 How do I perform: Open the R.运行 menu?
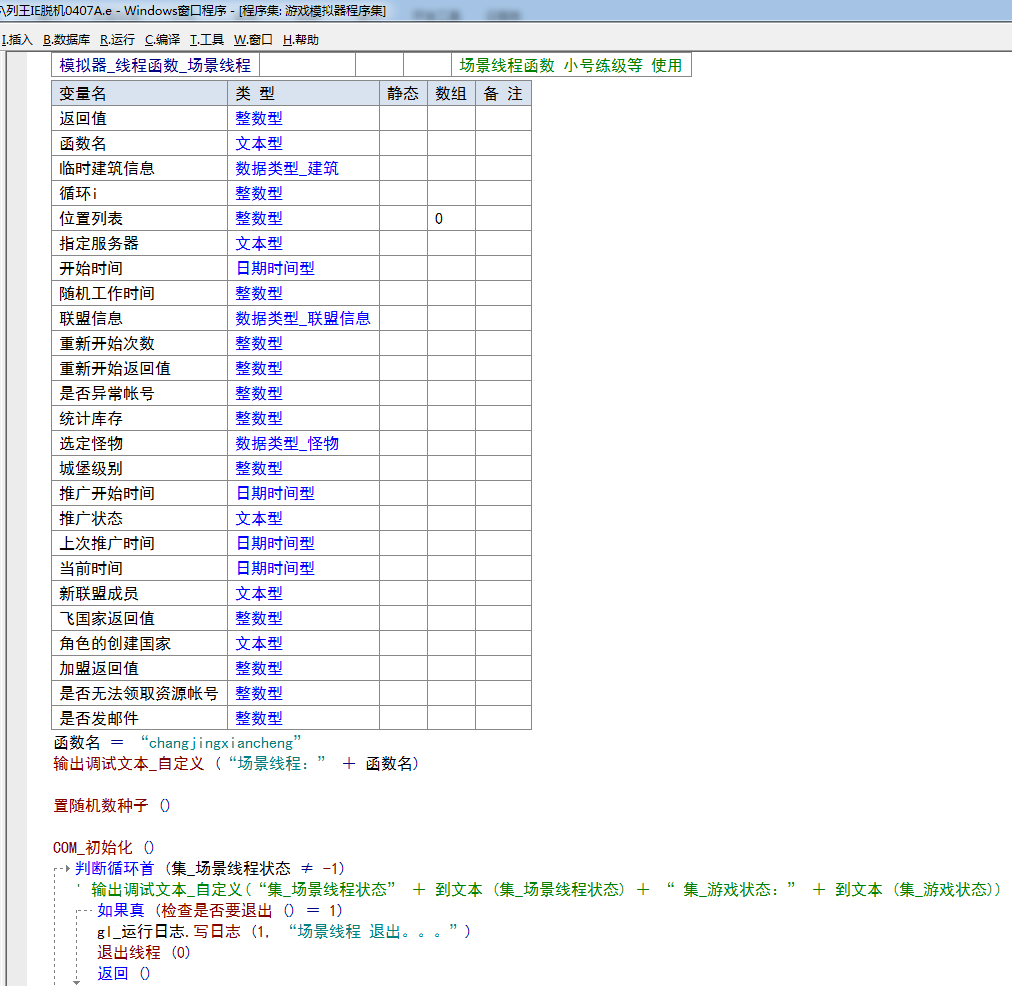(117, 40)
